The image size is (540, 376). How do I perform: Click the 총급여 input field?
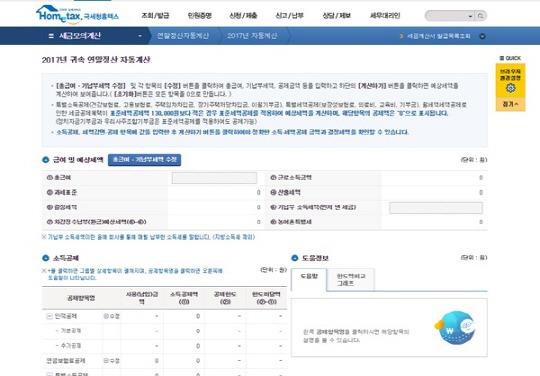214,178
